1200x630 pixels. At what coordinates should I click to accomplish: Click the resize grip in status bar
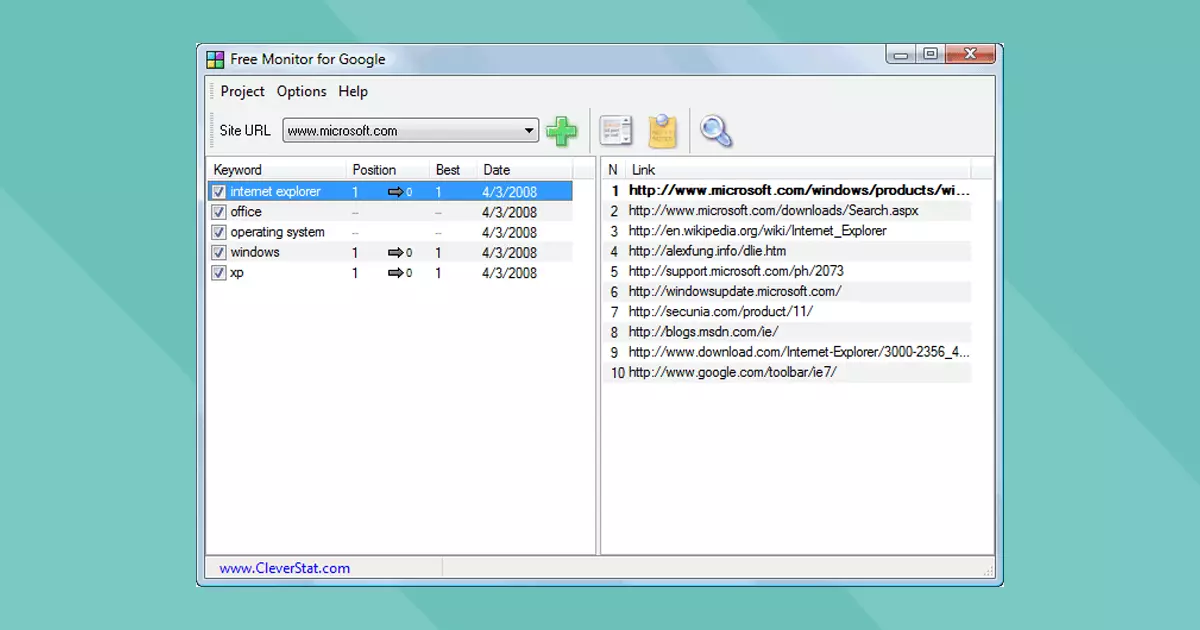tap(988, 571)
